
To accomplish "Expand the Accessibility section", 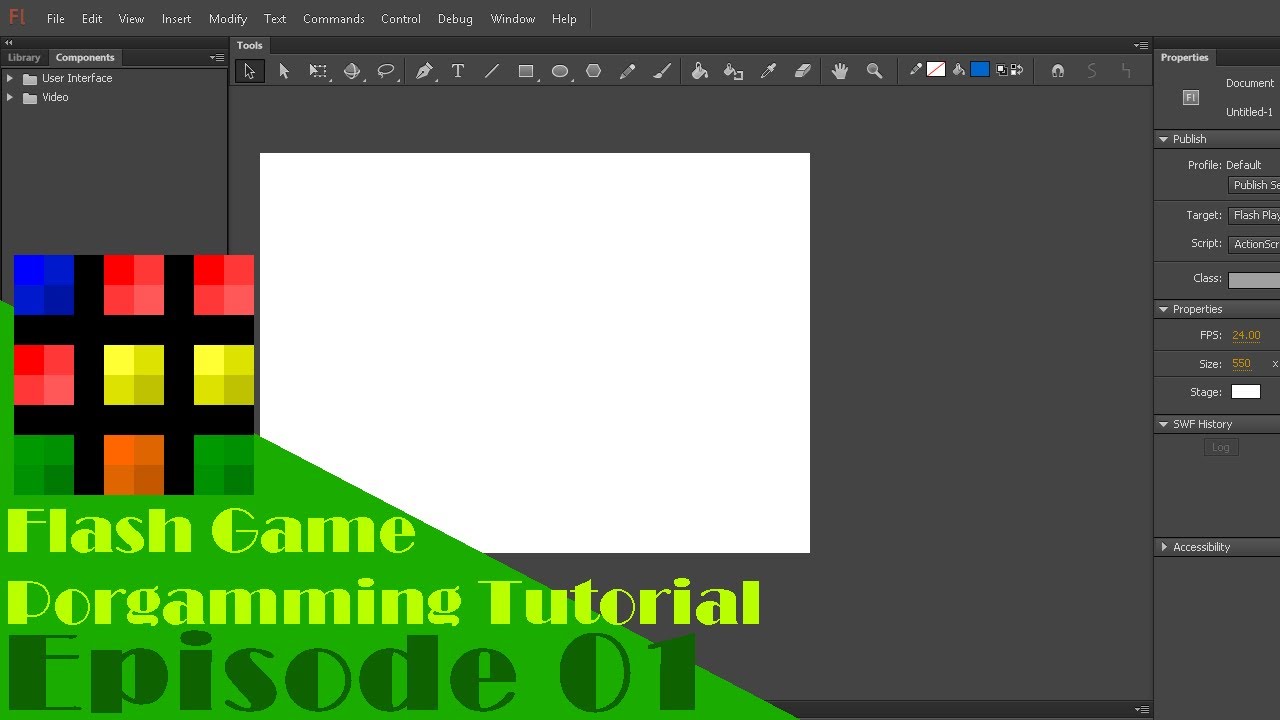I will pos(1164,547).
